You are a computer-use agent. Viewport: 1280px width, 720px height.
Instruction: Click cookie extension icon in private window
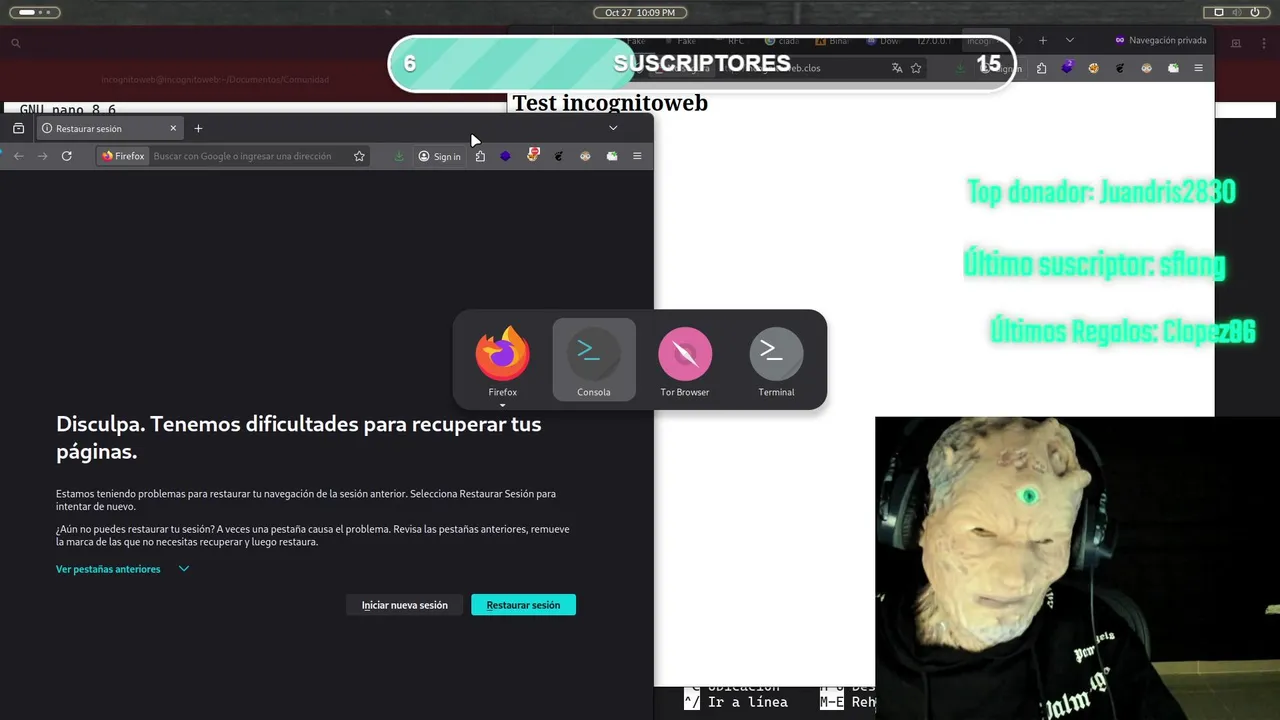click(x=1094, y=68)
